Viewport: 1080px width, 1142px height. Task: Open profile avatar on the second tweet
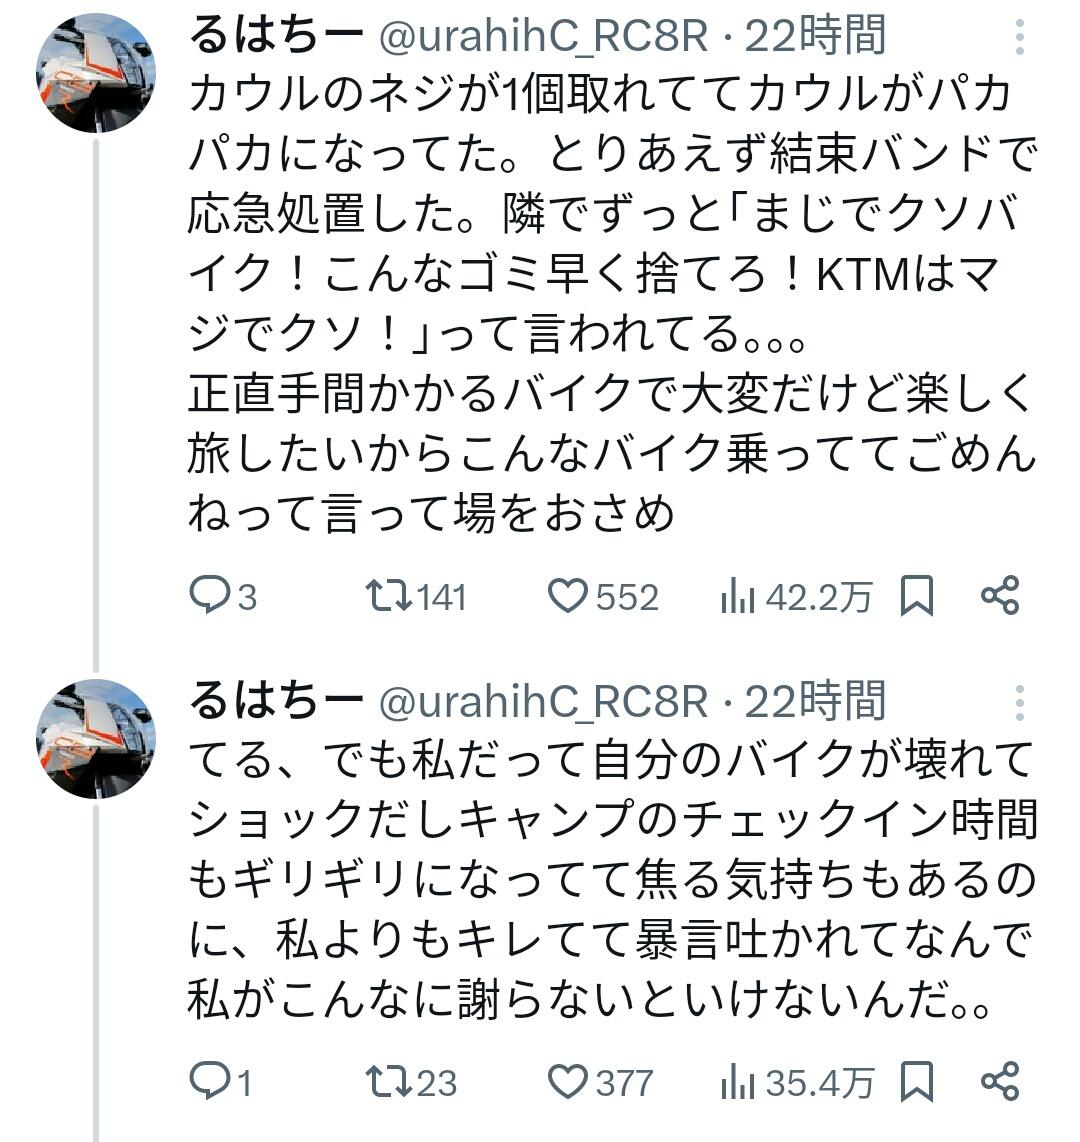click(x=95, y=739)
